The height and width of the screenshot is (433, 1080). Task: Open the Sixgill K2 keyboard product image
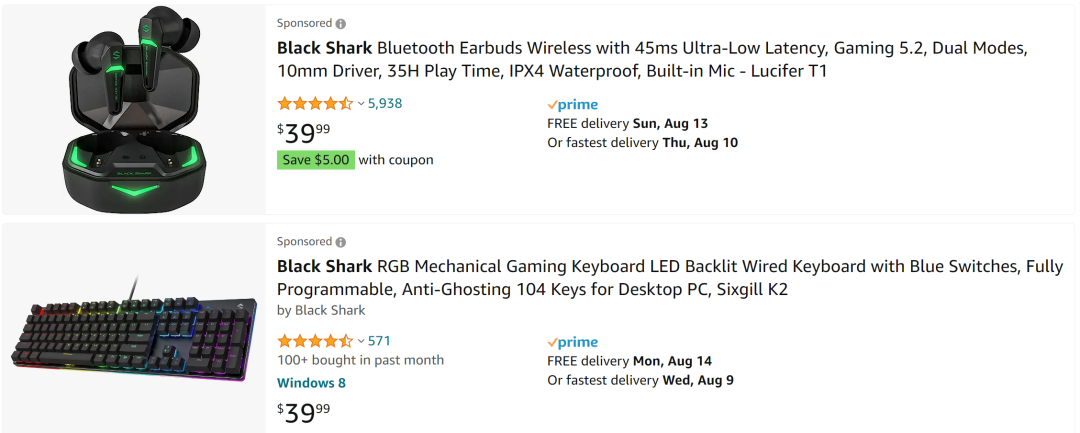coord(135,328)
